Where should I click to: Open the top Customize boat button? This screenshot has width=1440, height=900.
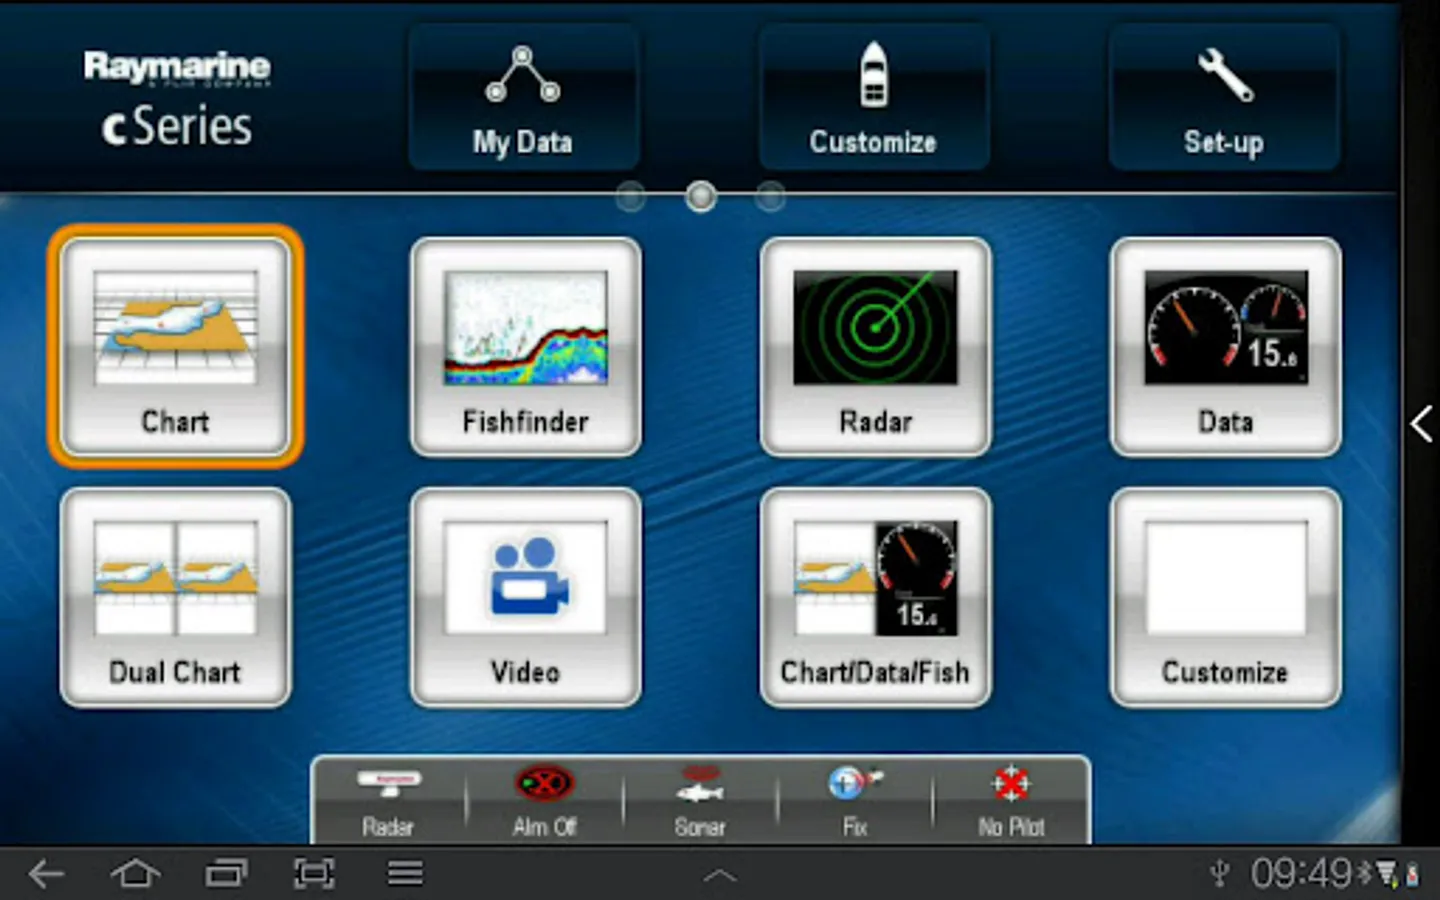(873, 98)
